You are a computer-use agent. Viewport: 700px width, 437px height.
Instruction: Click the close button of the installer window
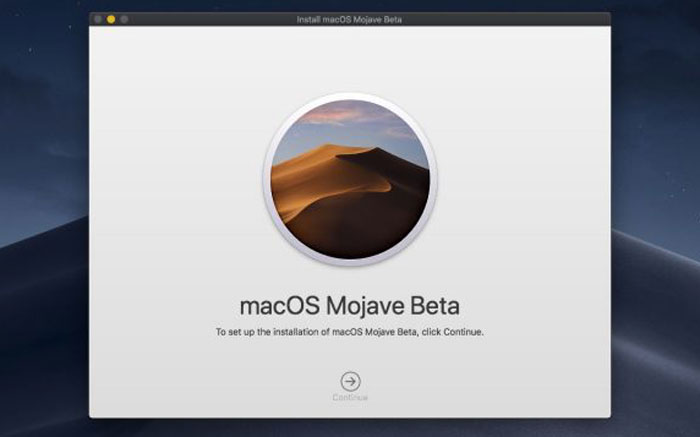pos(98,19)
